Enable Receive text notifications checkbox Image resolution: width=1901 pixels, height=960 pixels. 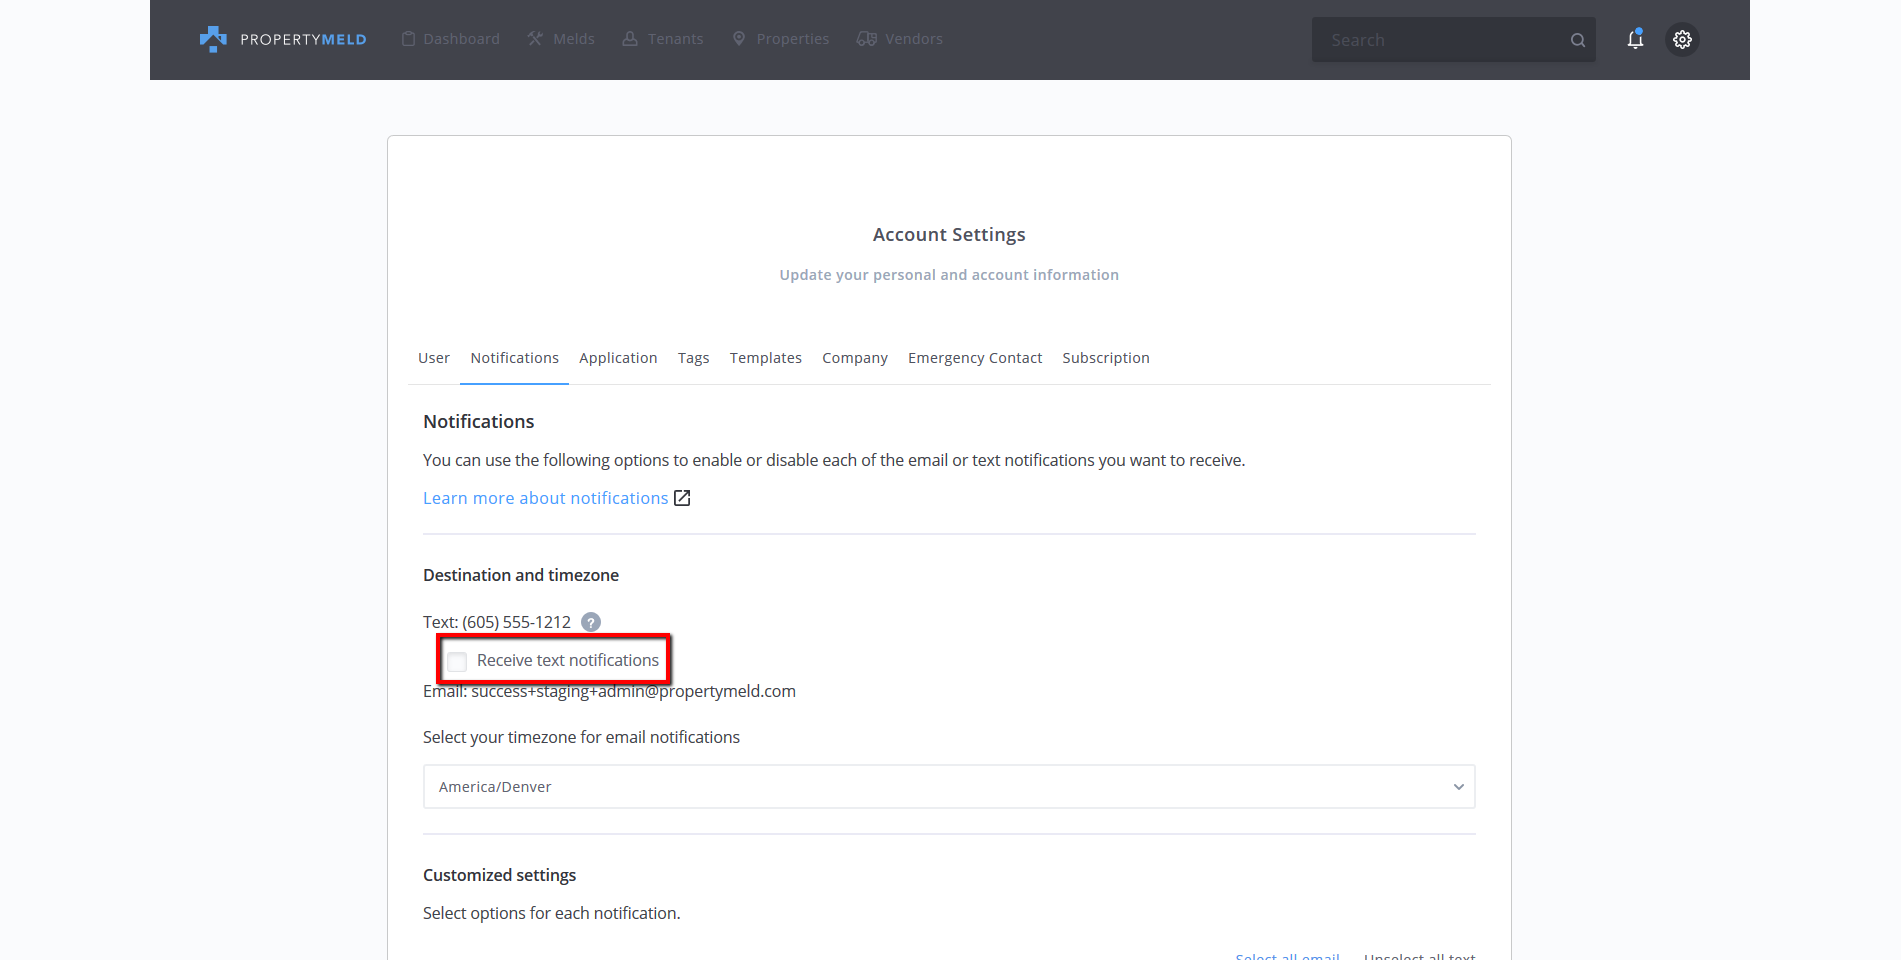point(457,662)
